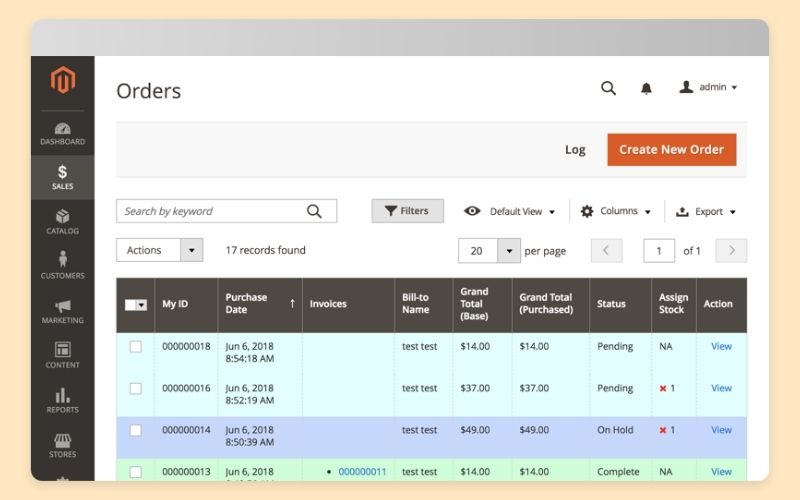Click the 17 records found text
The image size is (800, 500).
click(x=265, y=250)
